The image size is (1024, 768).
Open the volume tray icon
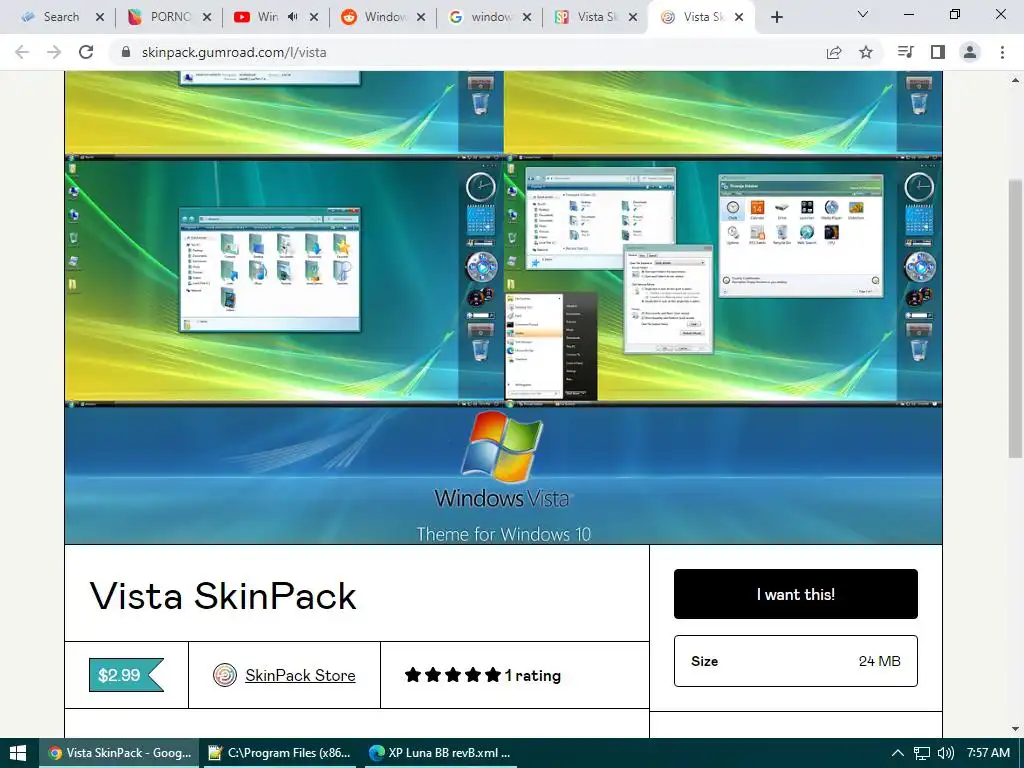click(945, 753)
